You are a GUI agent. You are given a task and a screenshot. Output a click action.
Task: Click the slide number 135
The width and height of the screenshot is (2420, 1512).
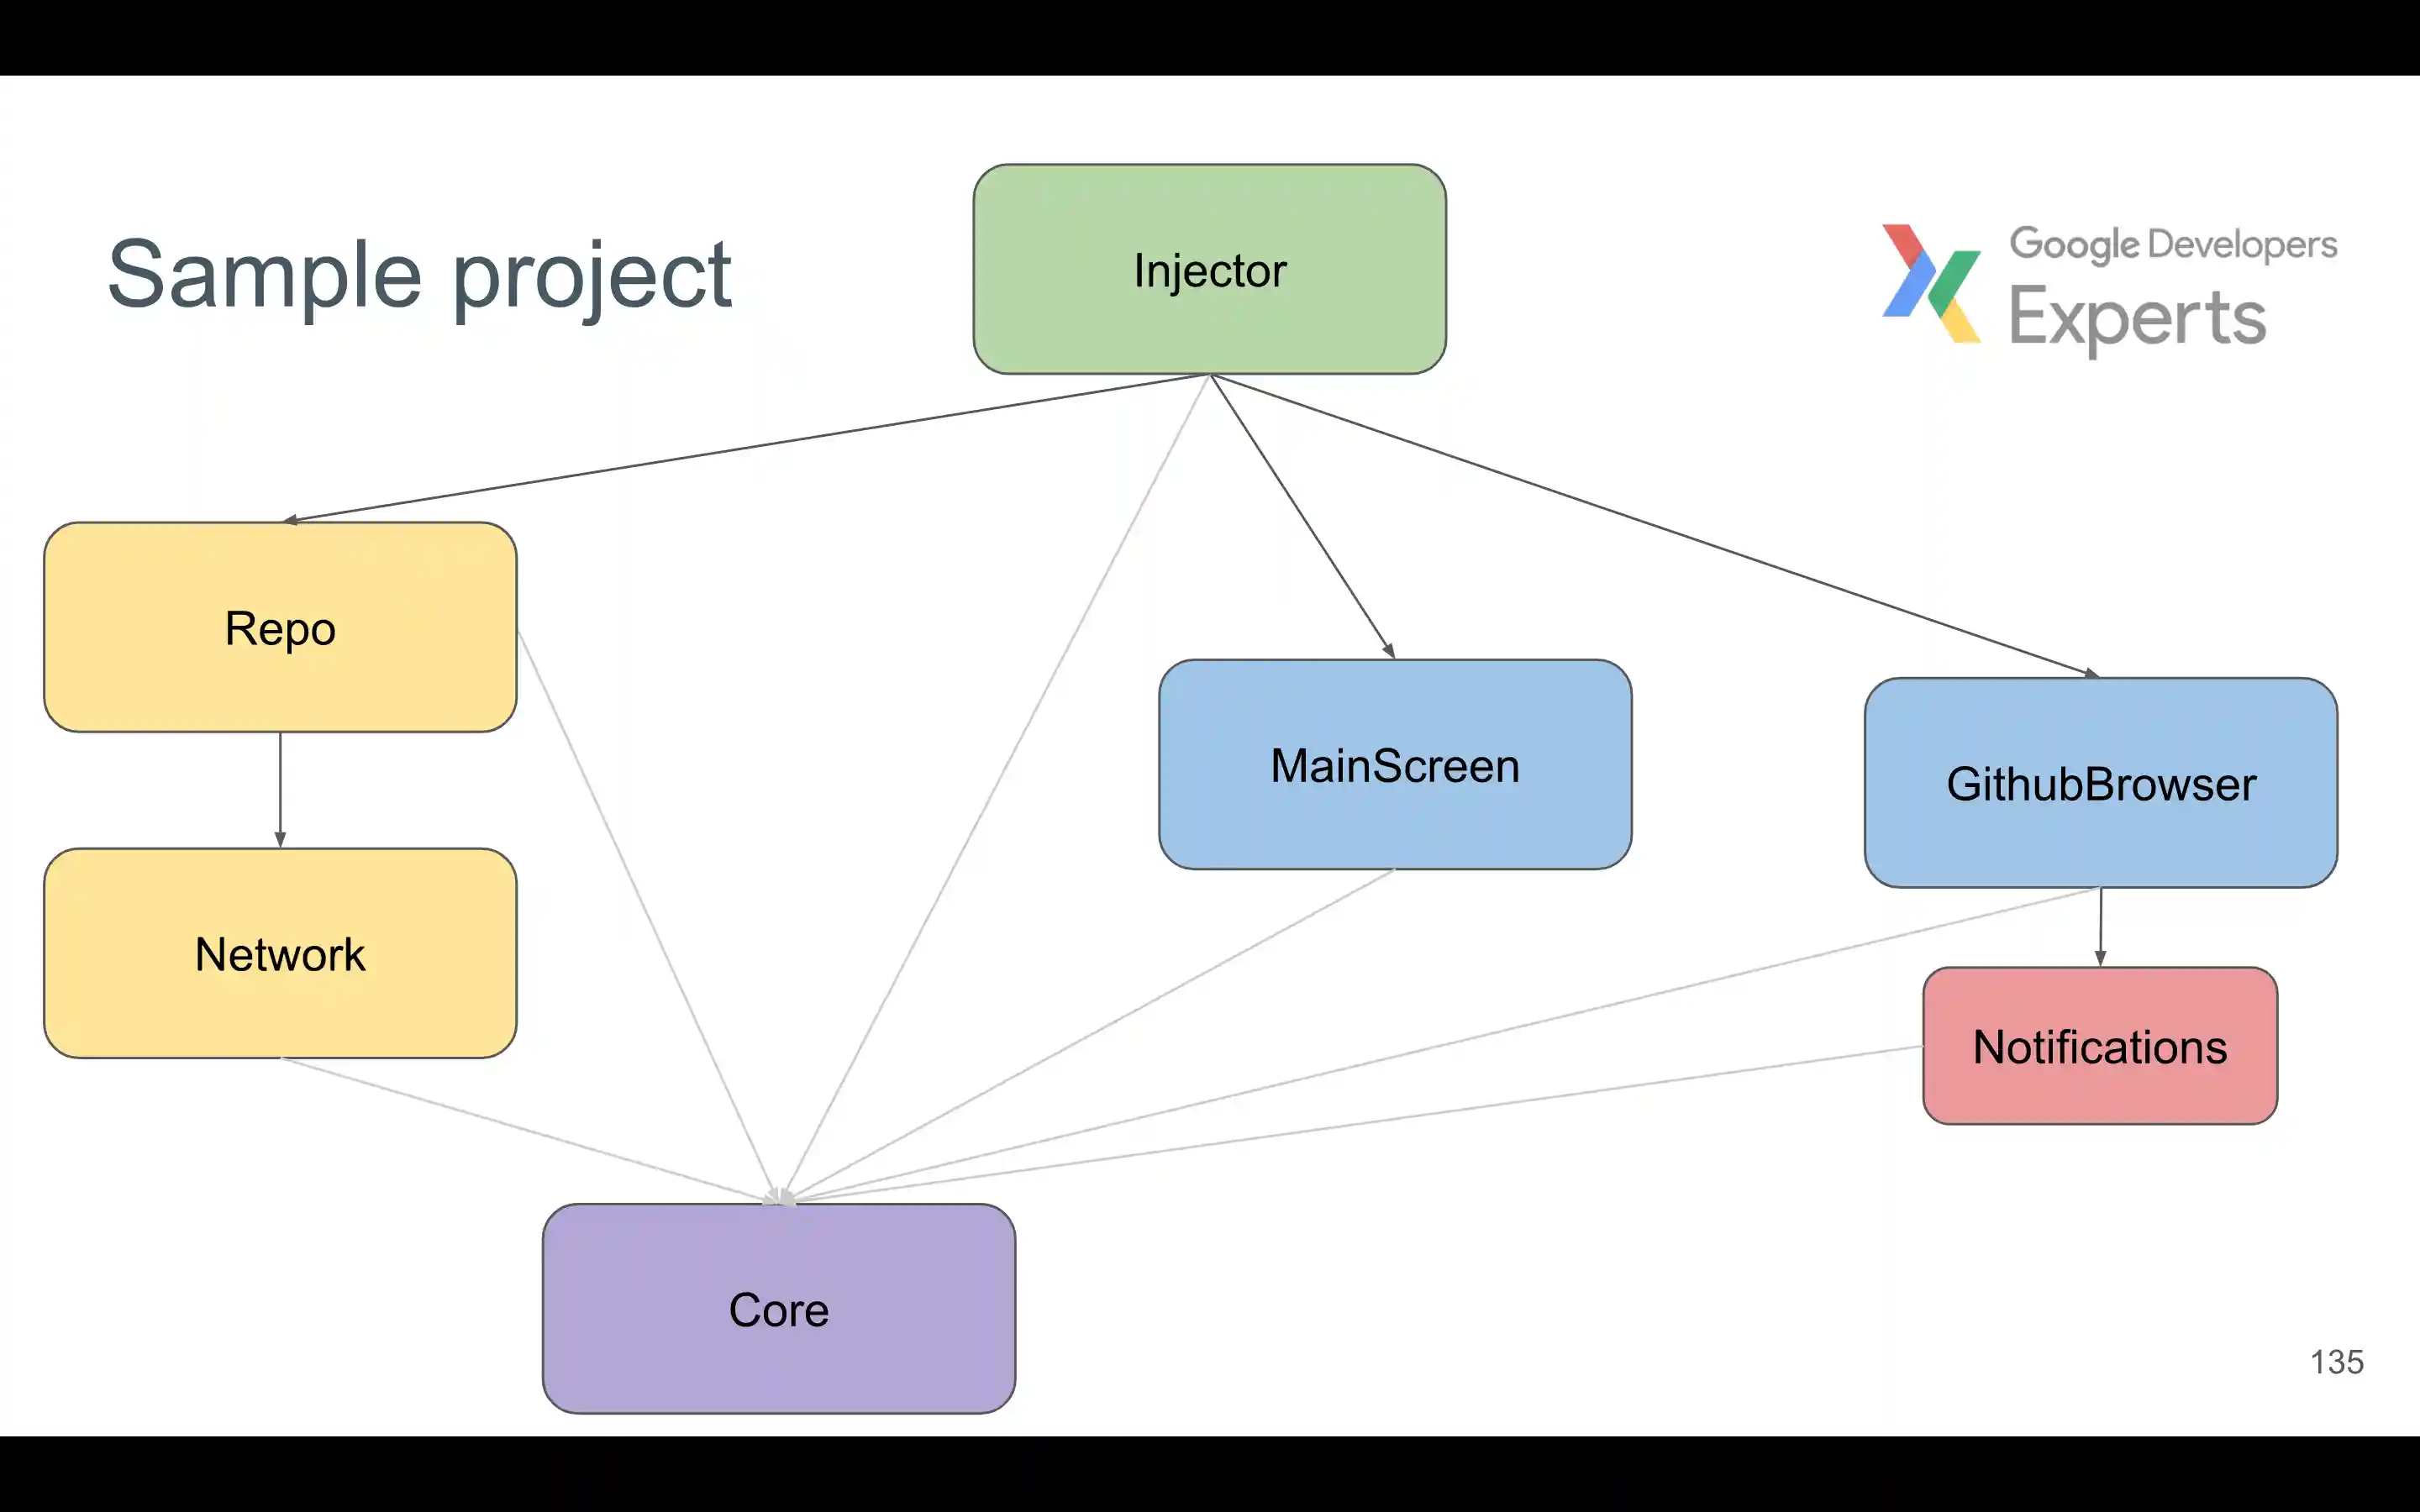[2336, 1362]
